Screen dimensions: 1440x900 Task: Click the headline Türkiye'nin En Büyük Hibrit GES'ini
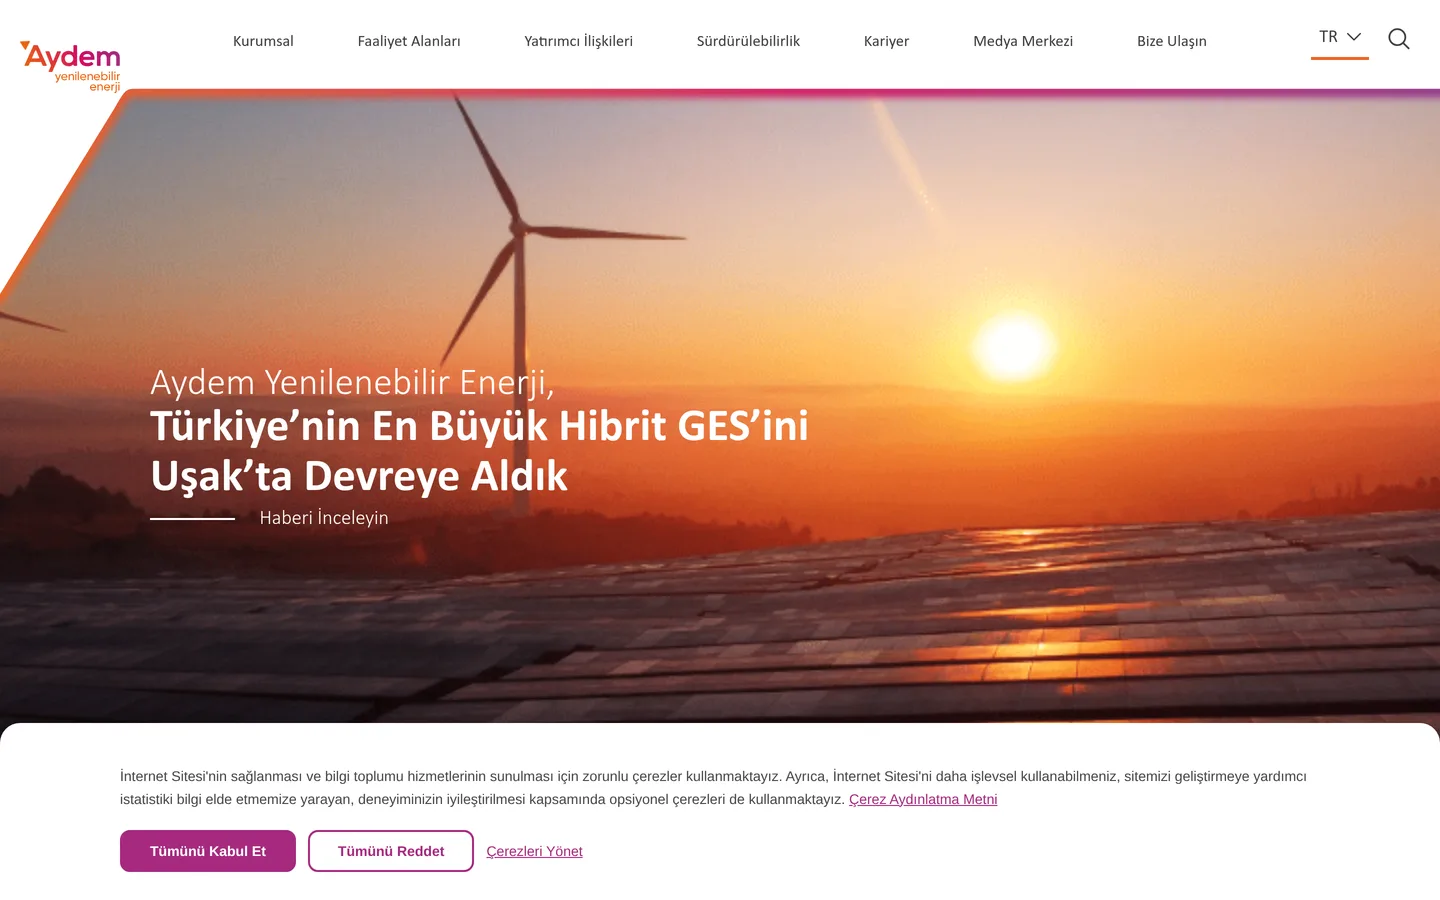pyautogui.click(x=479, y=426)
